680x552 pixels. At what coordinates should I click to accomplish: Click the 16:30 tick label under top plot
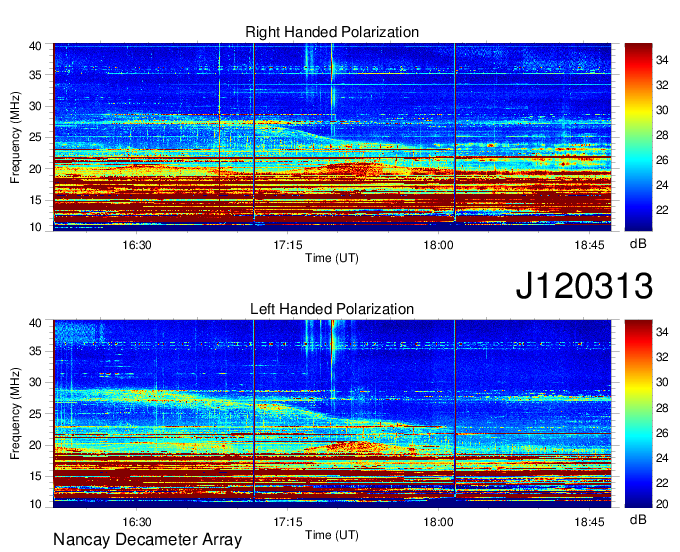137,245
